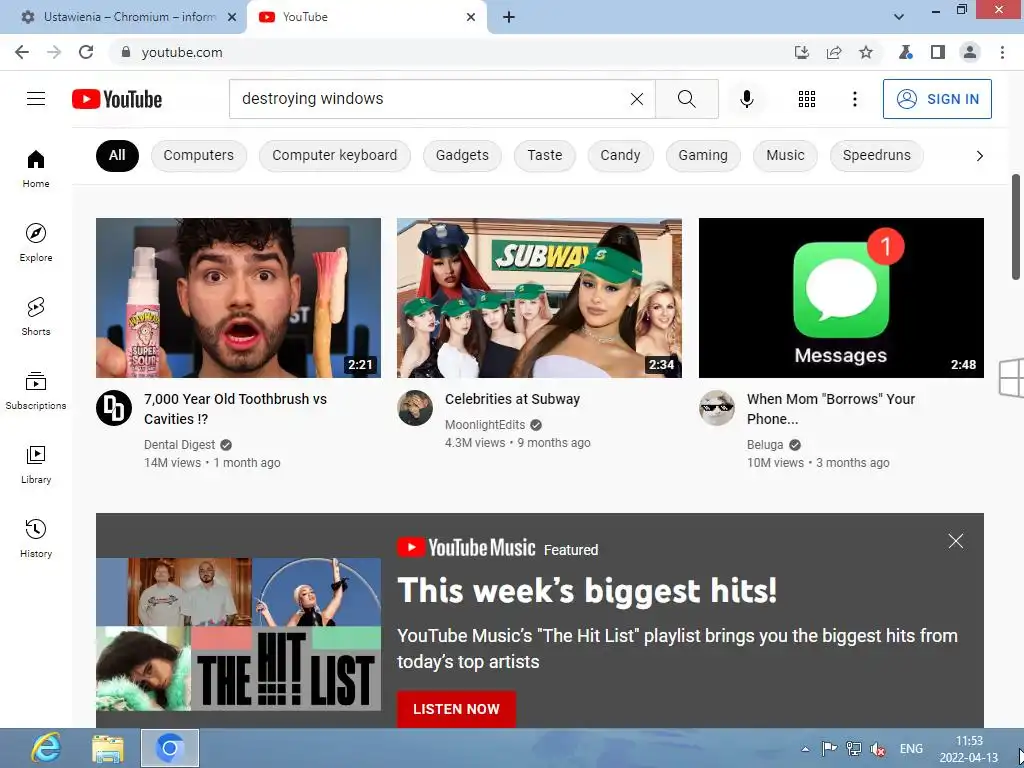Open Explore in the sidebar
1024x768 pixels.
(36, 242)
